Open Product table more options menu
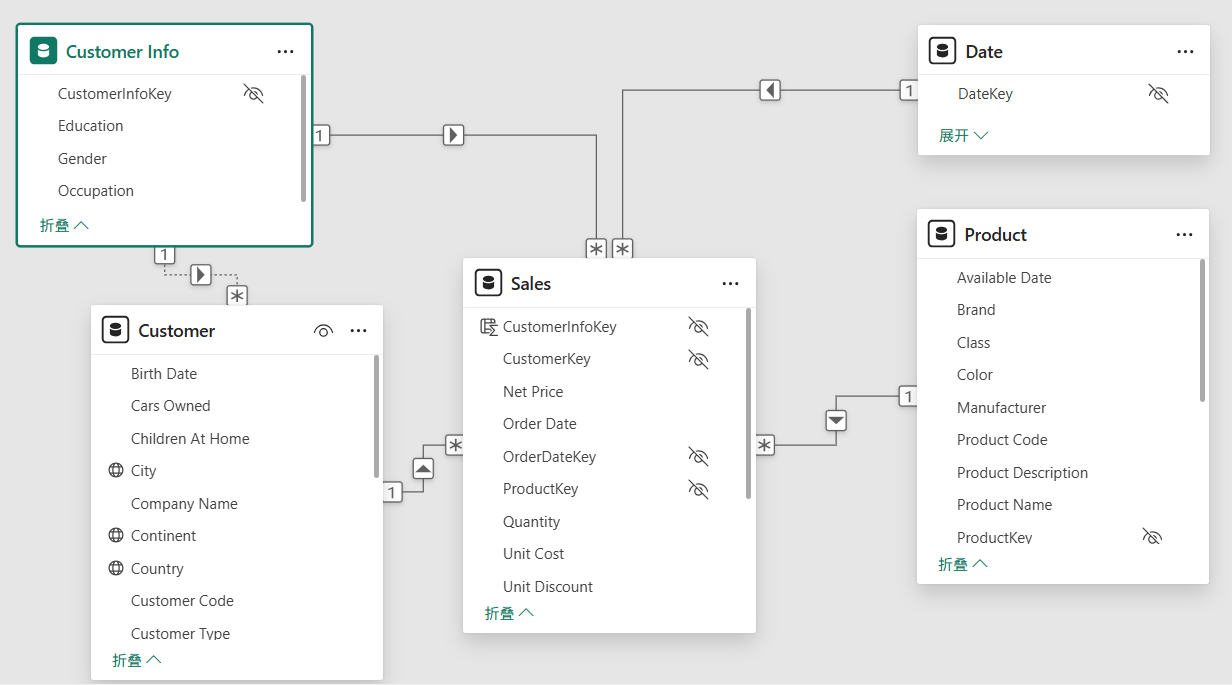Image resolution: width=1232 pixels, height=685 pixels. click(1184, 234)
